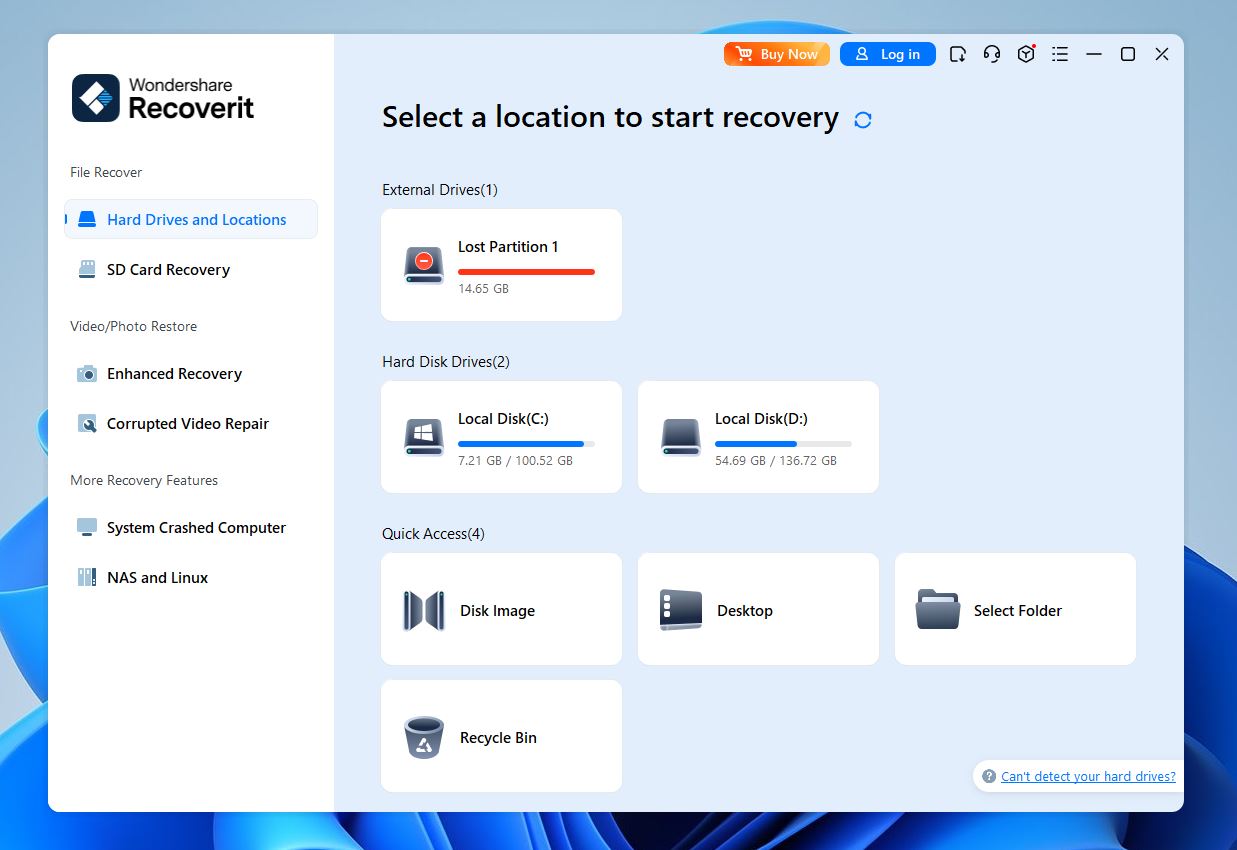Screen dimensions: 1237x850
Task: Click the cube icon with red dot
Action: 1026,54
